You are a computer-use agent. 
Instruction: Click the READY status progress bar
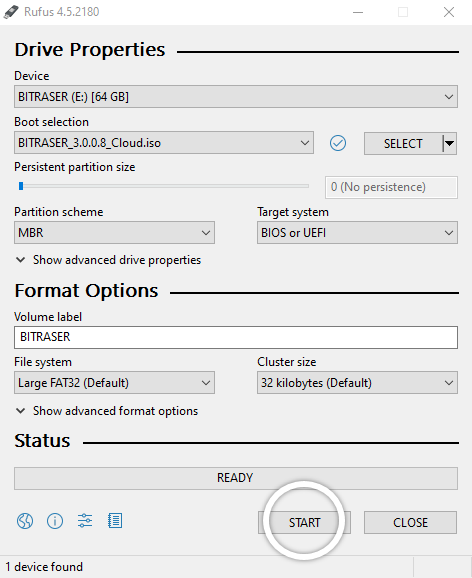tap(236, 478)
